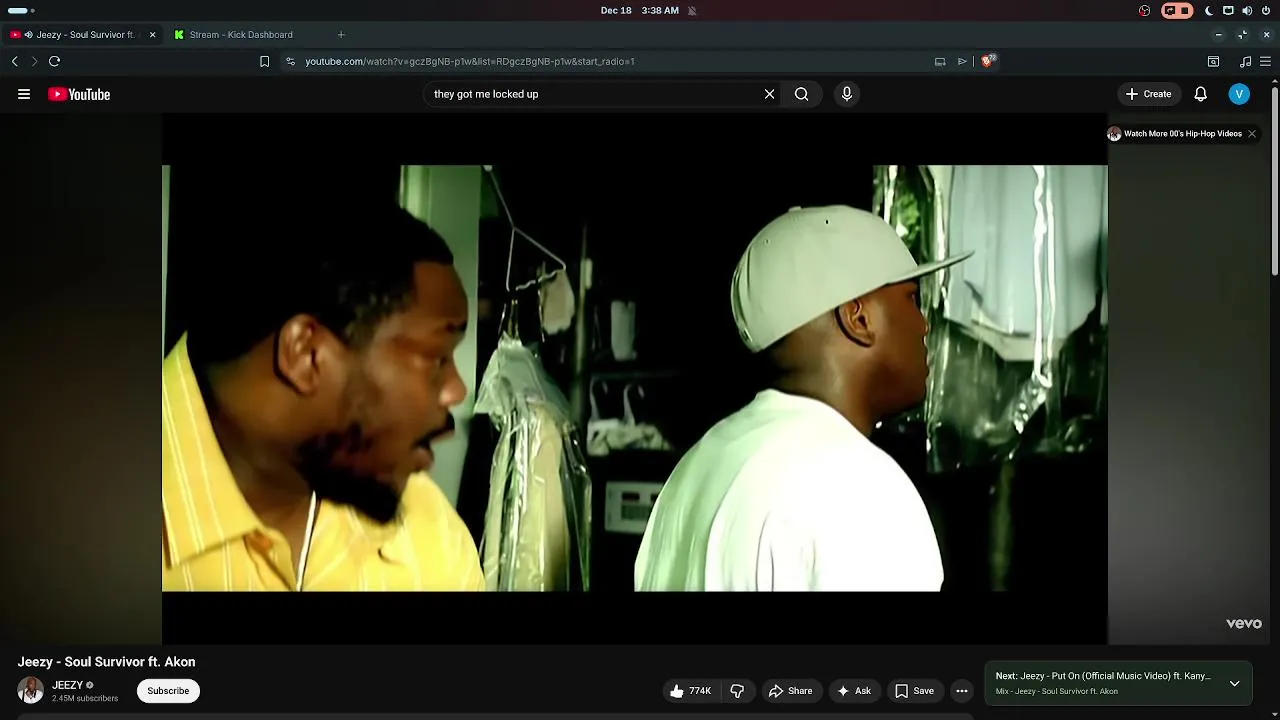Open the account avatar menu

(1239, 94)
